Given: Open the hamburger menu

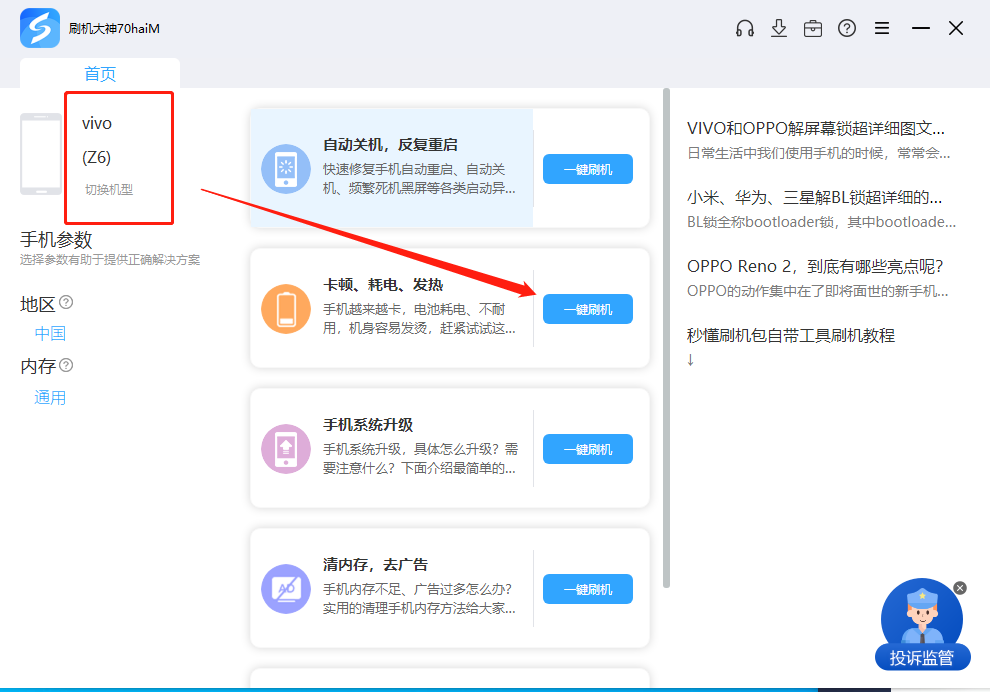Looking at the screenshot, I should pyautogui.click(x=881, y=28).
